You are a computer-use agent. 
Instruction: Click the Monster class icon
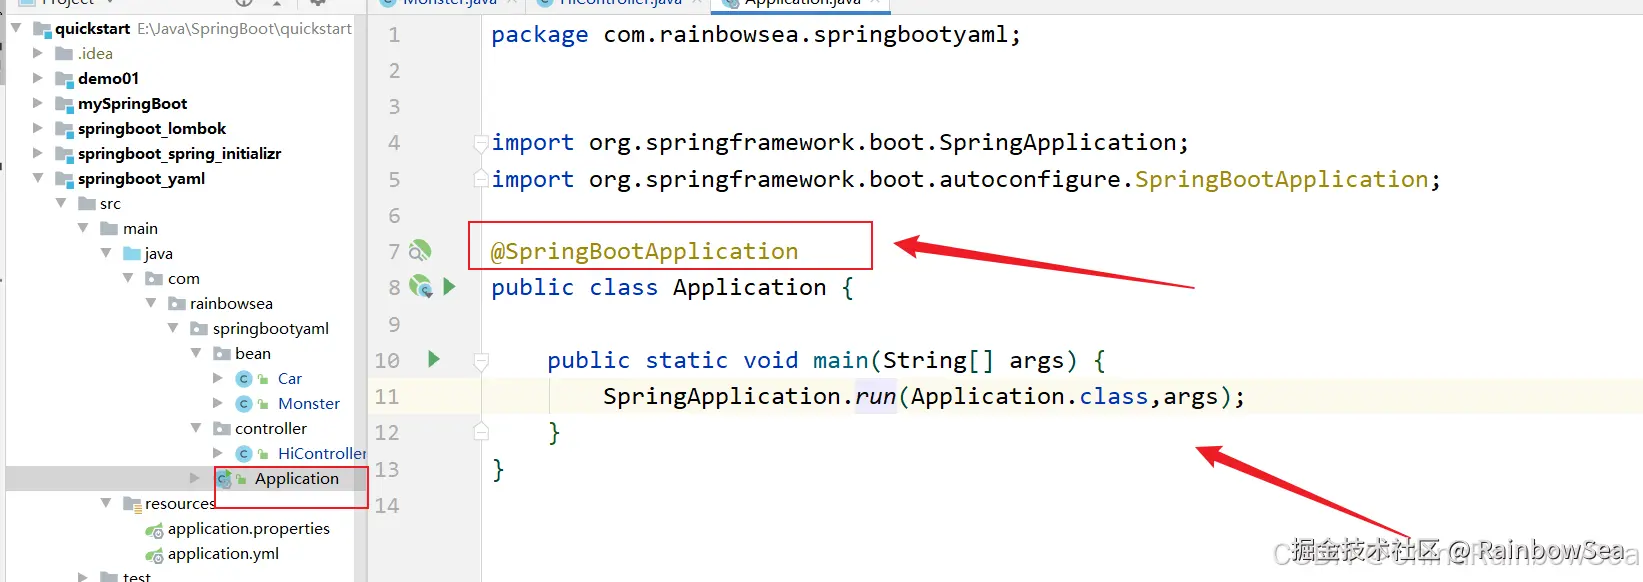pyautogui.click(x=243, y=404)
